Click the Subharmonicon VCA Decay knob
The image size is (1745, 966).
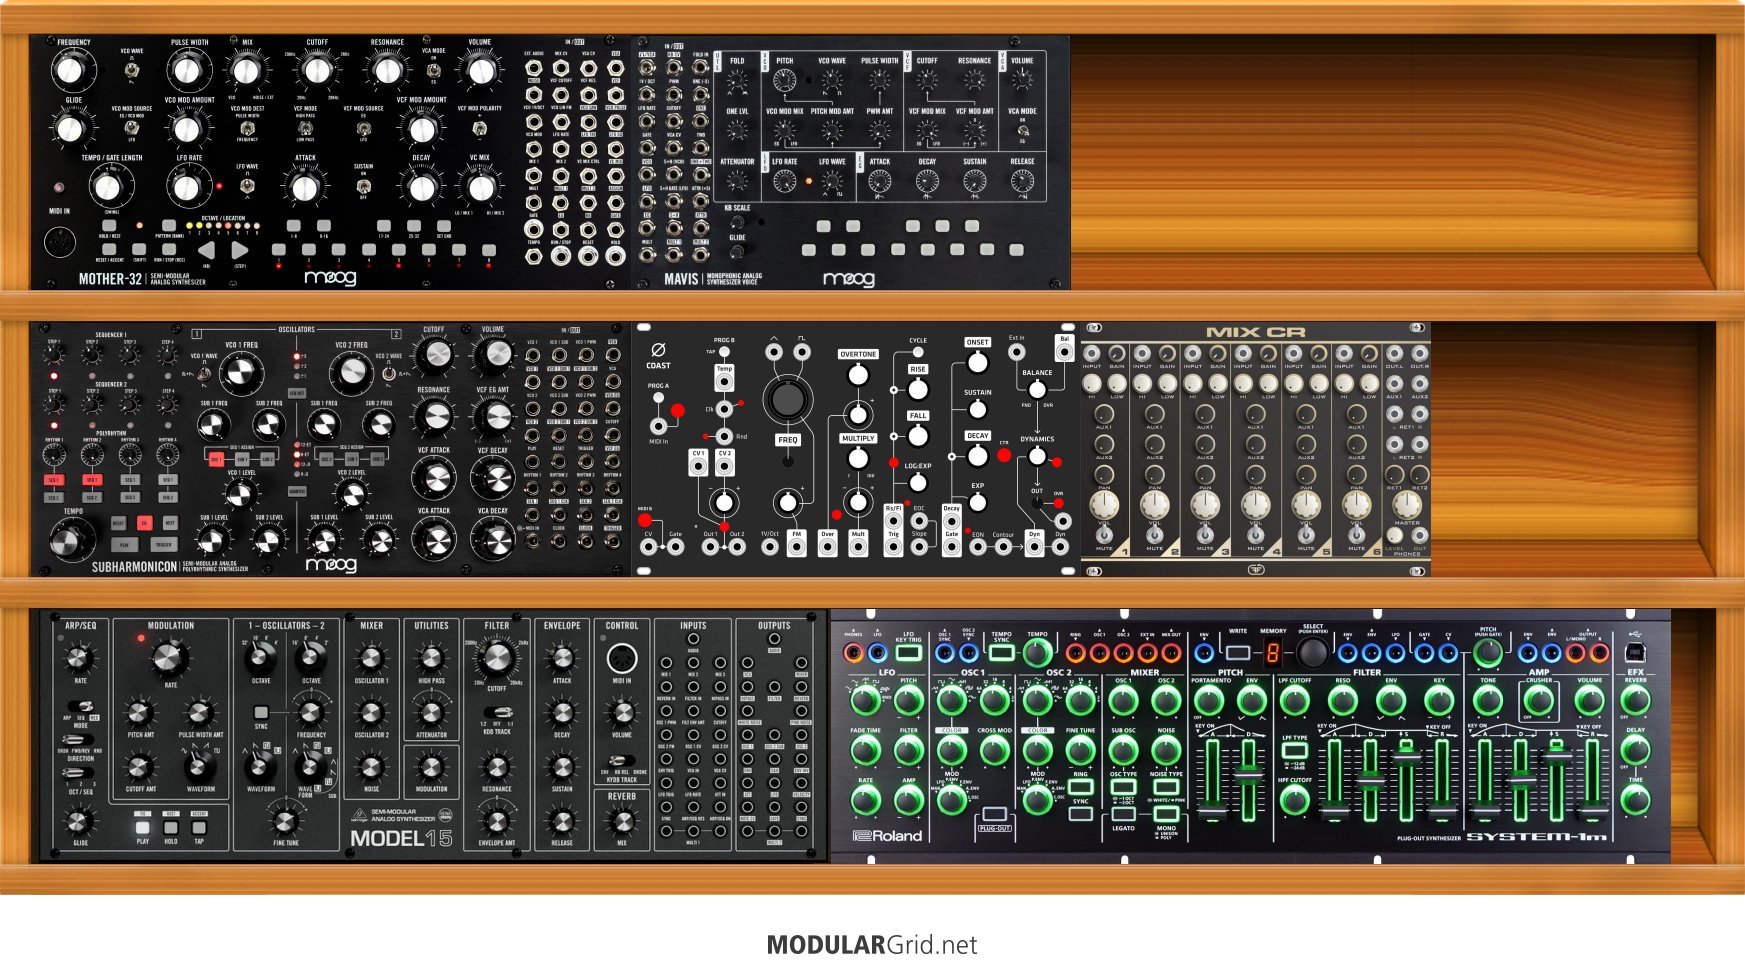pos(493,540)
